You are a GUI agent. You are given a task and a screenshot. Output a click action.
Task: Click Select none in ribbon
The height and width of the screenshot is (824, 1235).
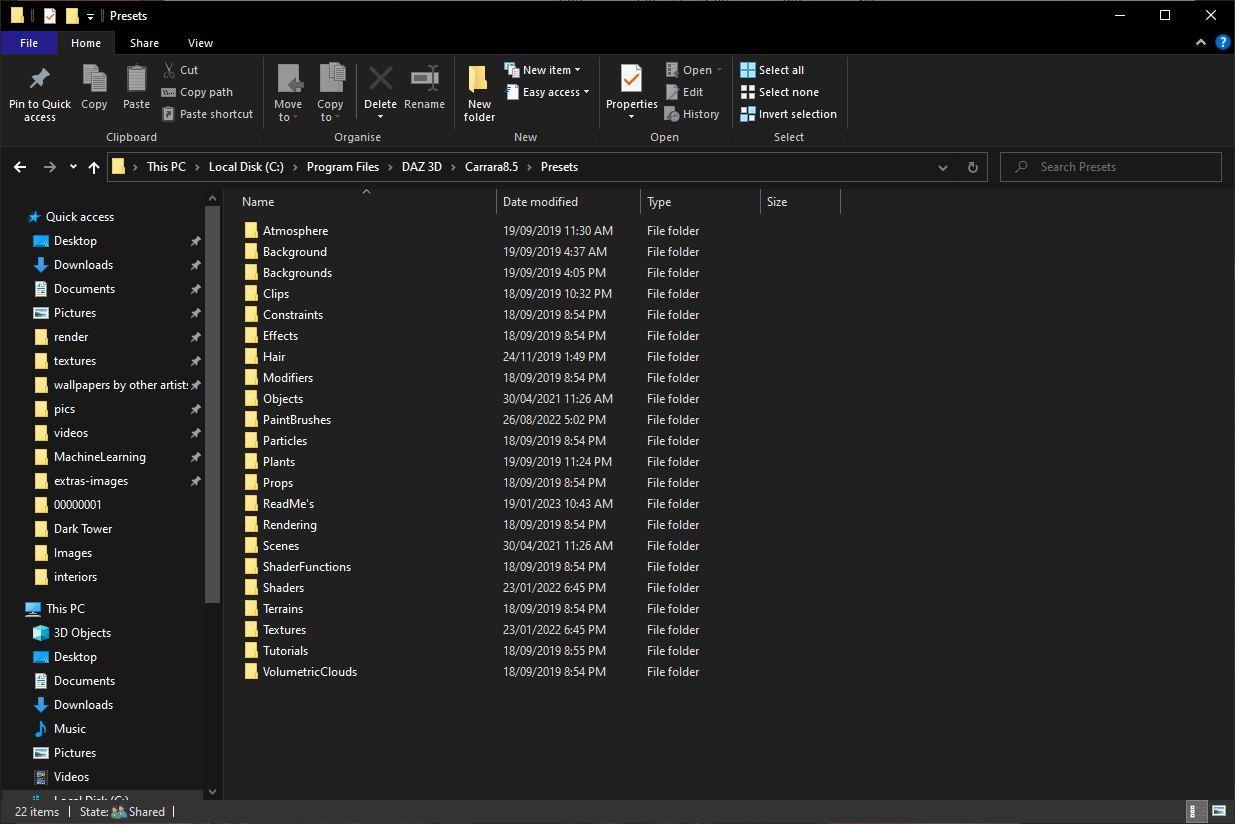pos(779,92)
